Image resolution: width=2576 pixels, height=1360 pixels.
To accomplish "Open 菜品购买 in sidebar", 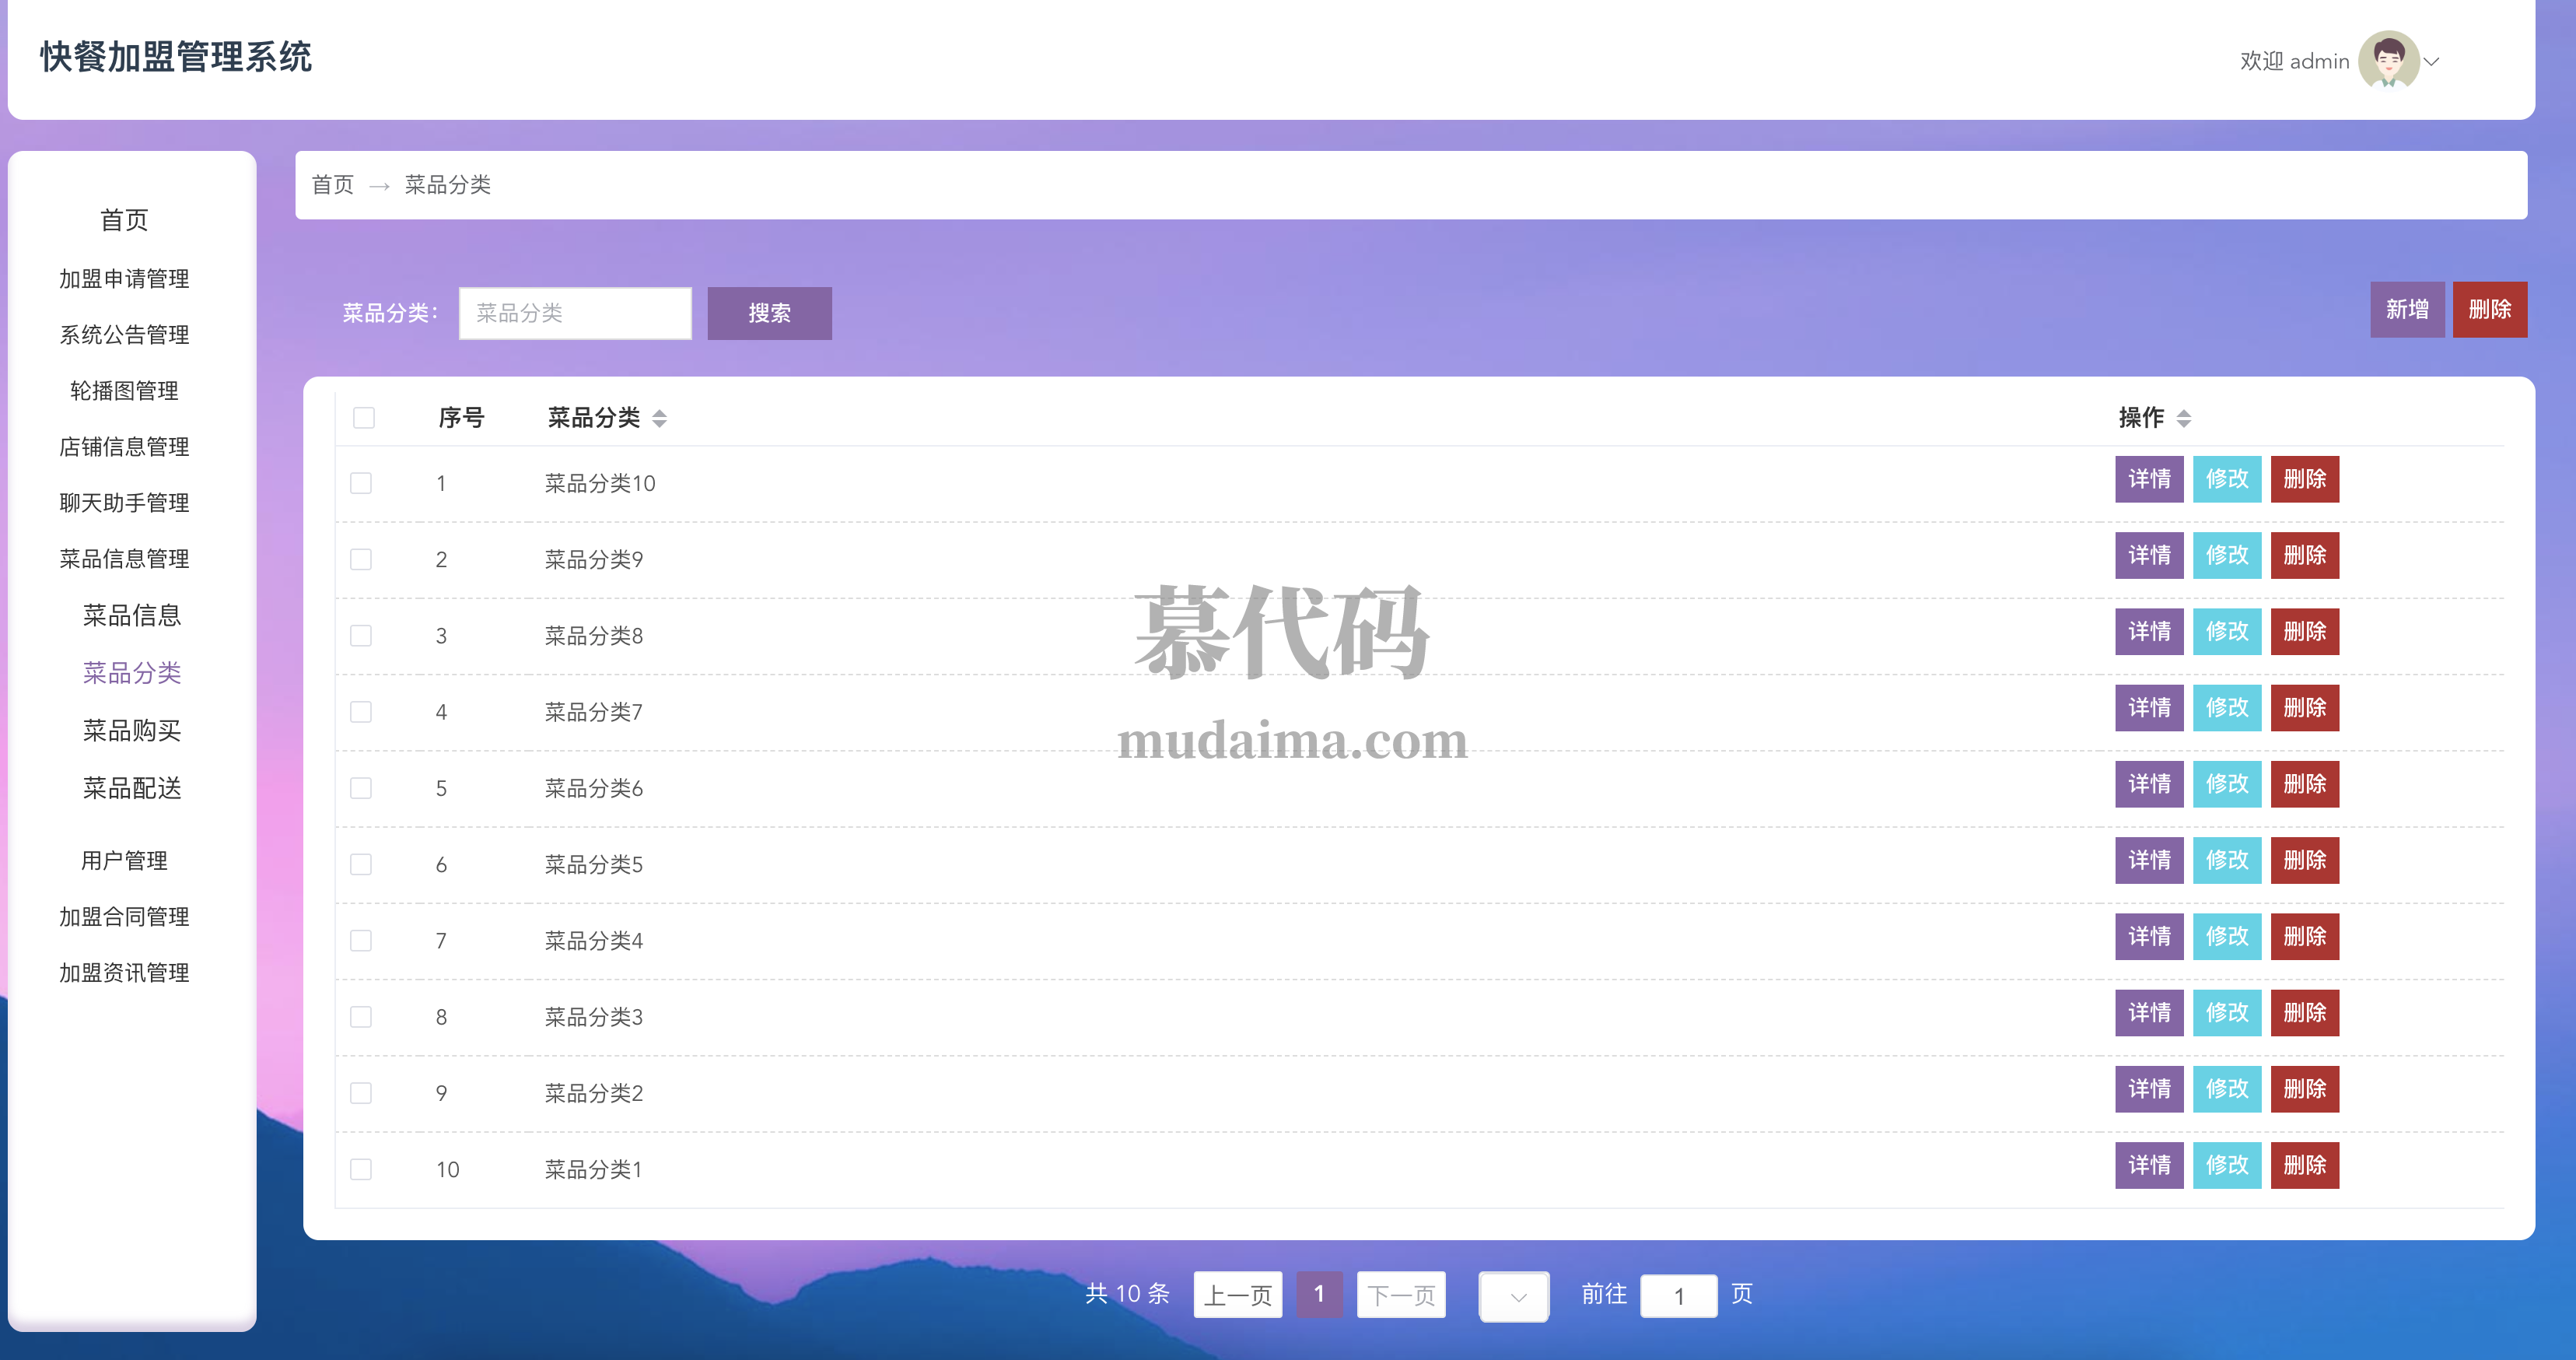I will (x=132, y=731).
